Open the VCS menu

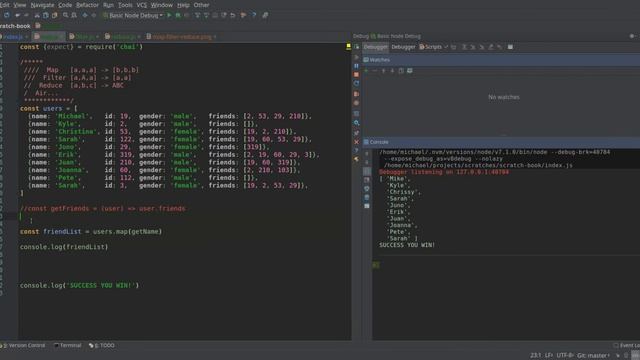[142, 5]
